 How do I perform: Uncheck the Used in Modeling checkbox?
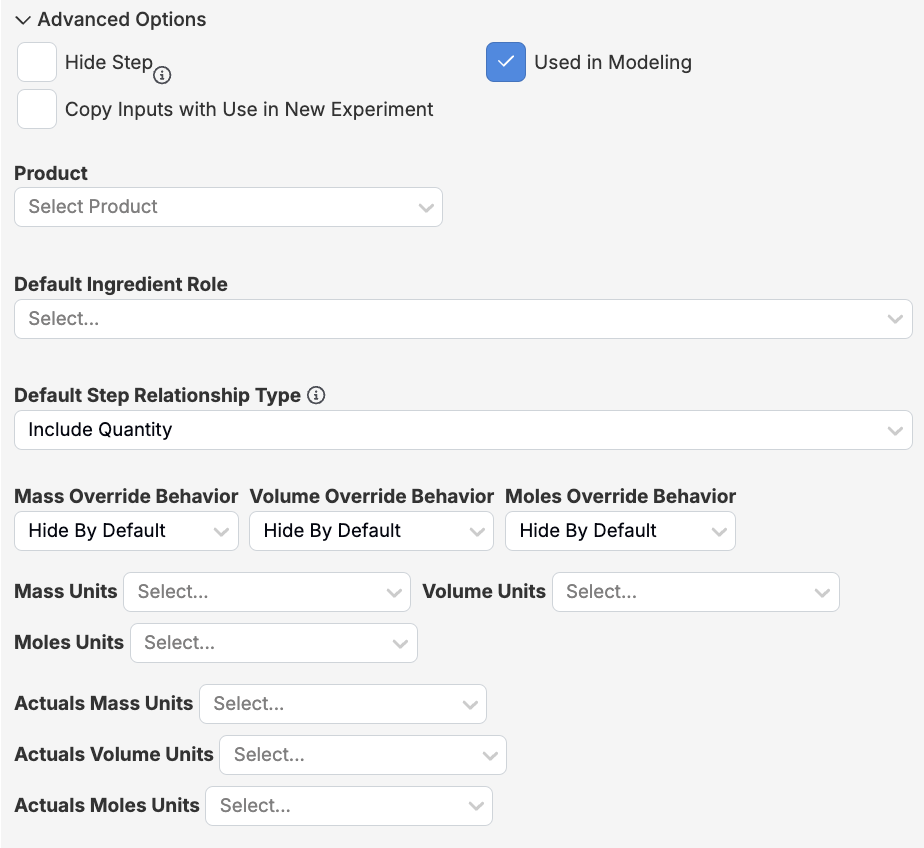pyautogui.click(x=506, y=62)
